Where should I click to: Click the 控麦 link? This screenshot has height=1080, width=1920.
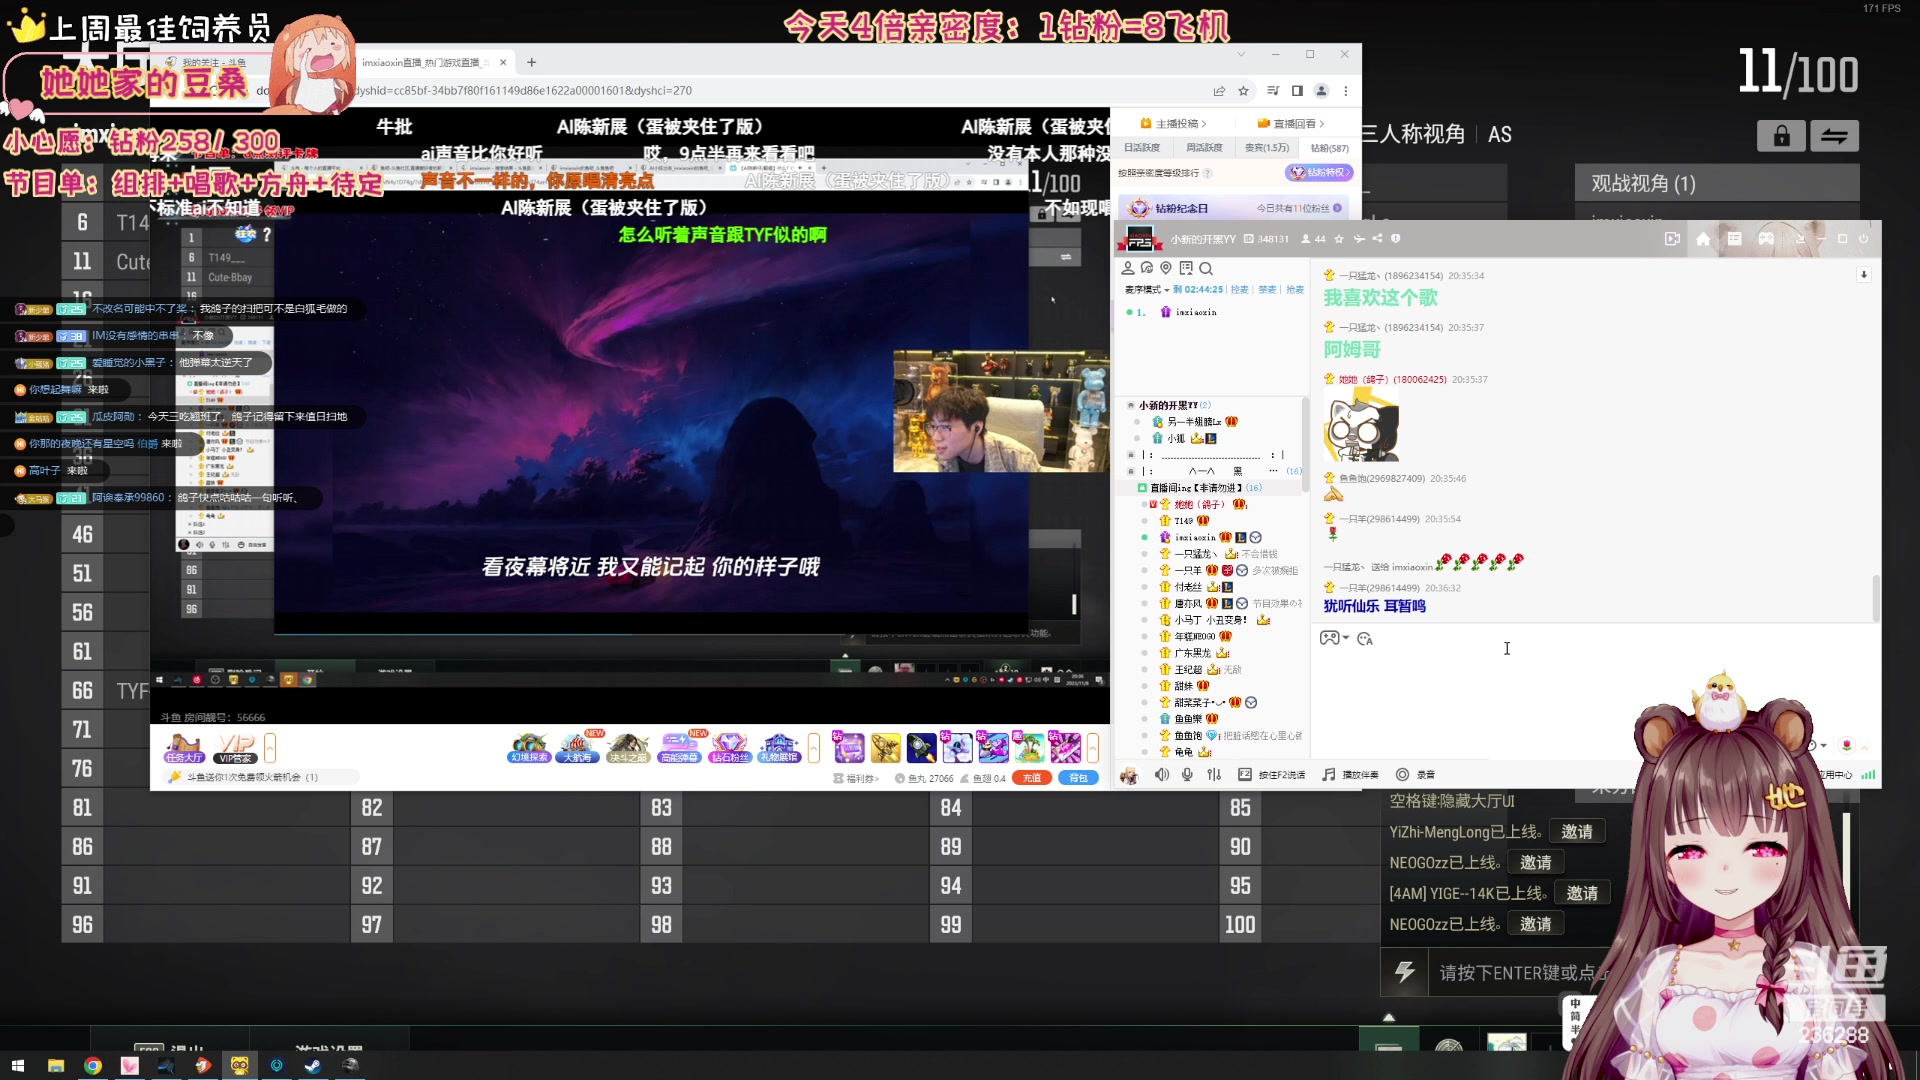click(x=1239, y=290)
